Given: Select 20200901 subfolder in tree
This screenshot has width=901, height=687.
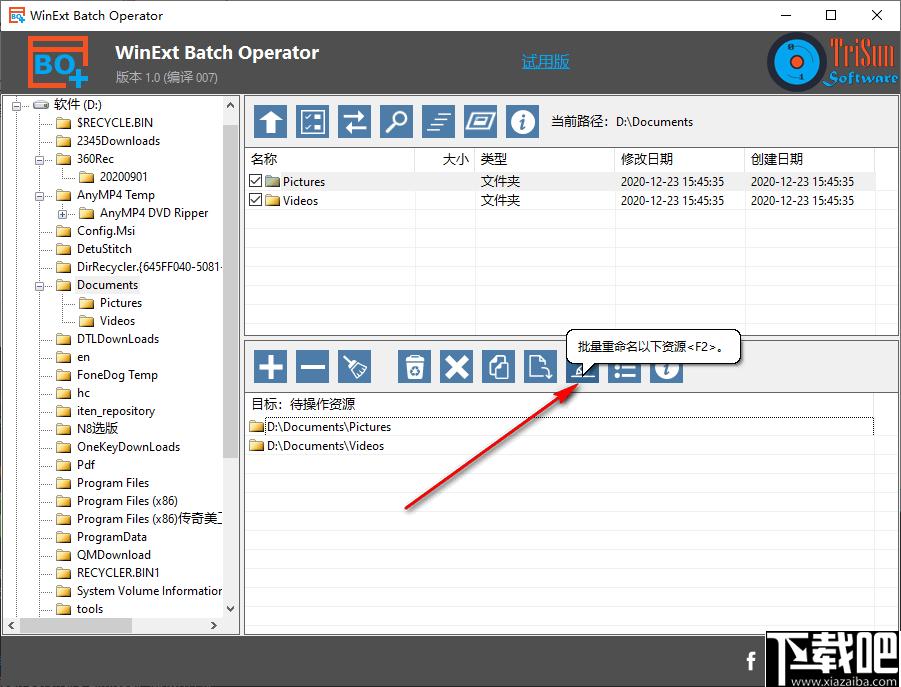Looking at the screenshot, I should click(124, 177).
